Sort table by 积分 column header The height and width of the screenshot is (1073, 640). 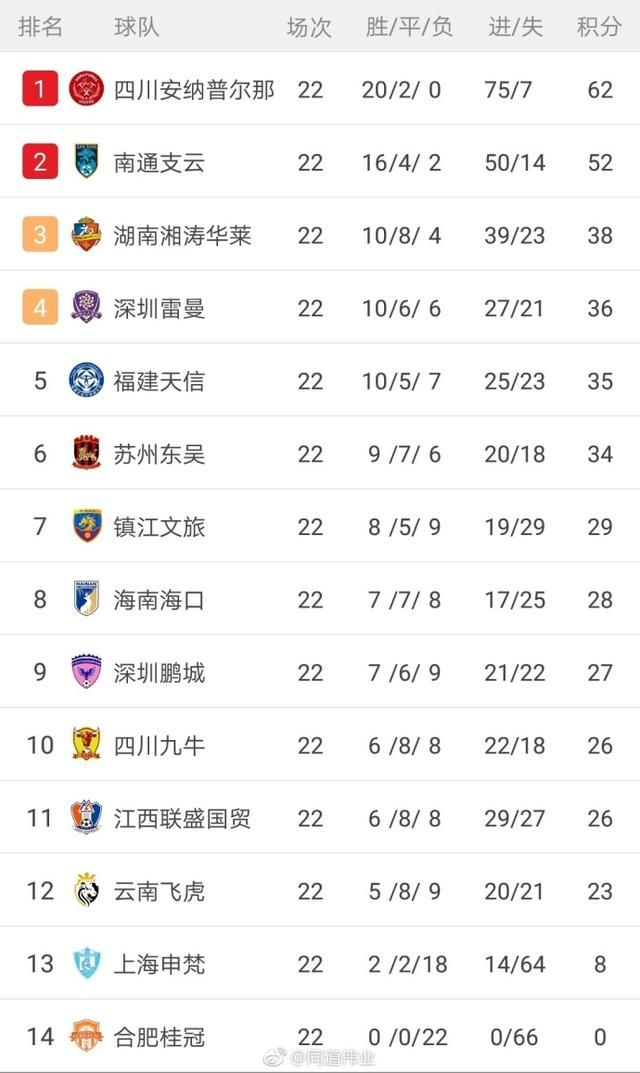[x=599, y=27]
